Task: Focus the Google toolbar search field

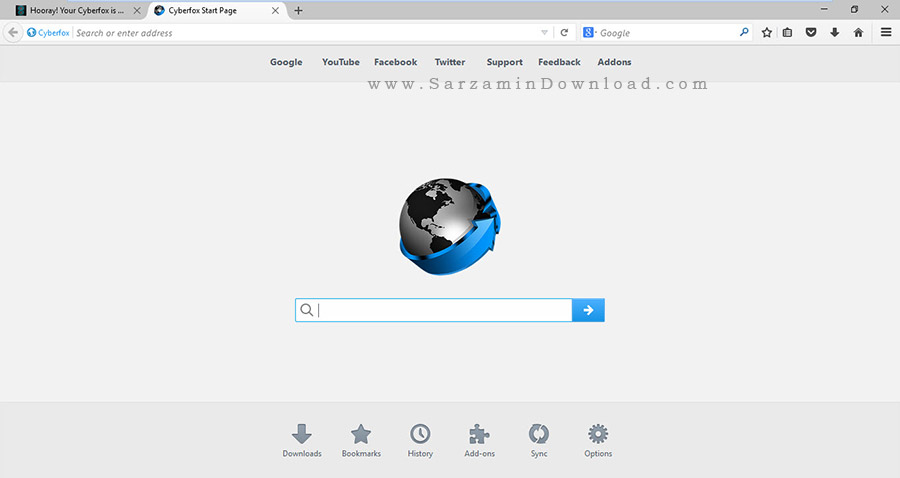Action: tap(667, 33)
